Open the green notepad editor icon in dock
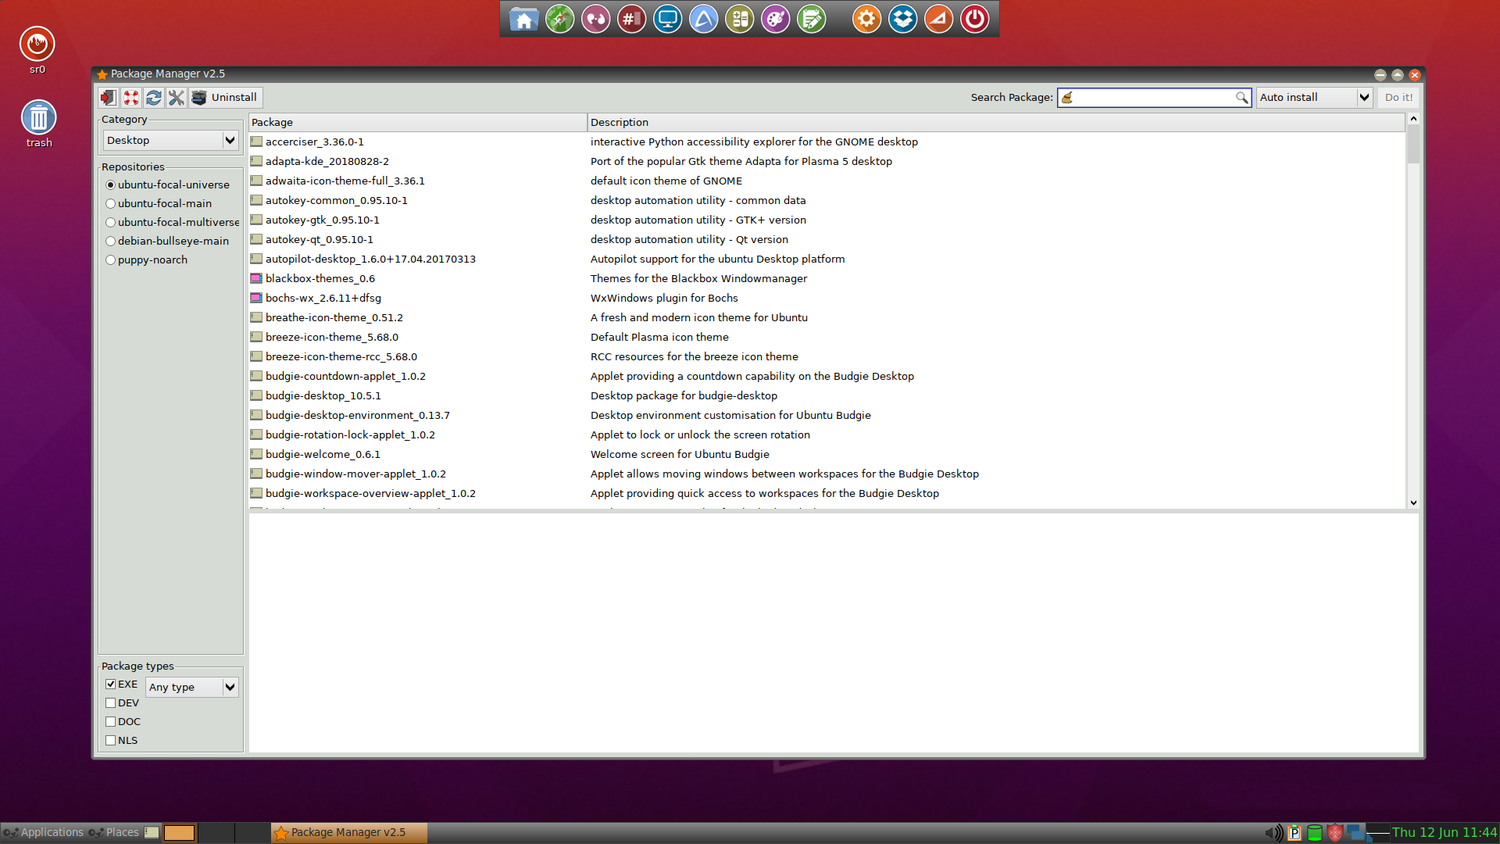Image resolution: width=1500 pixels, height=844 pixels. click(x=811, y=19)
